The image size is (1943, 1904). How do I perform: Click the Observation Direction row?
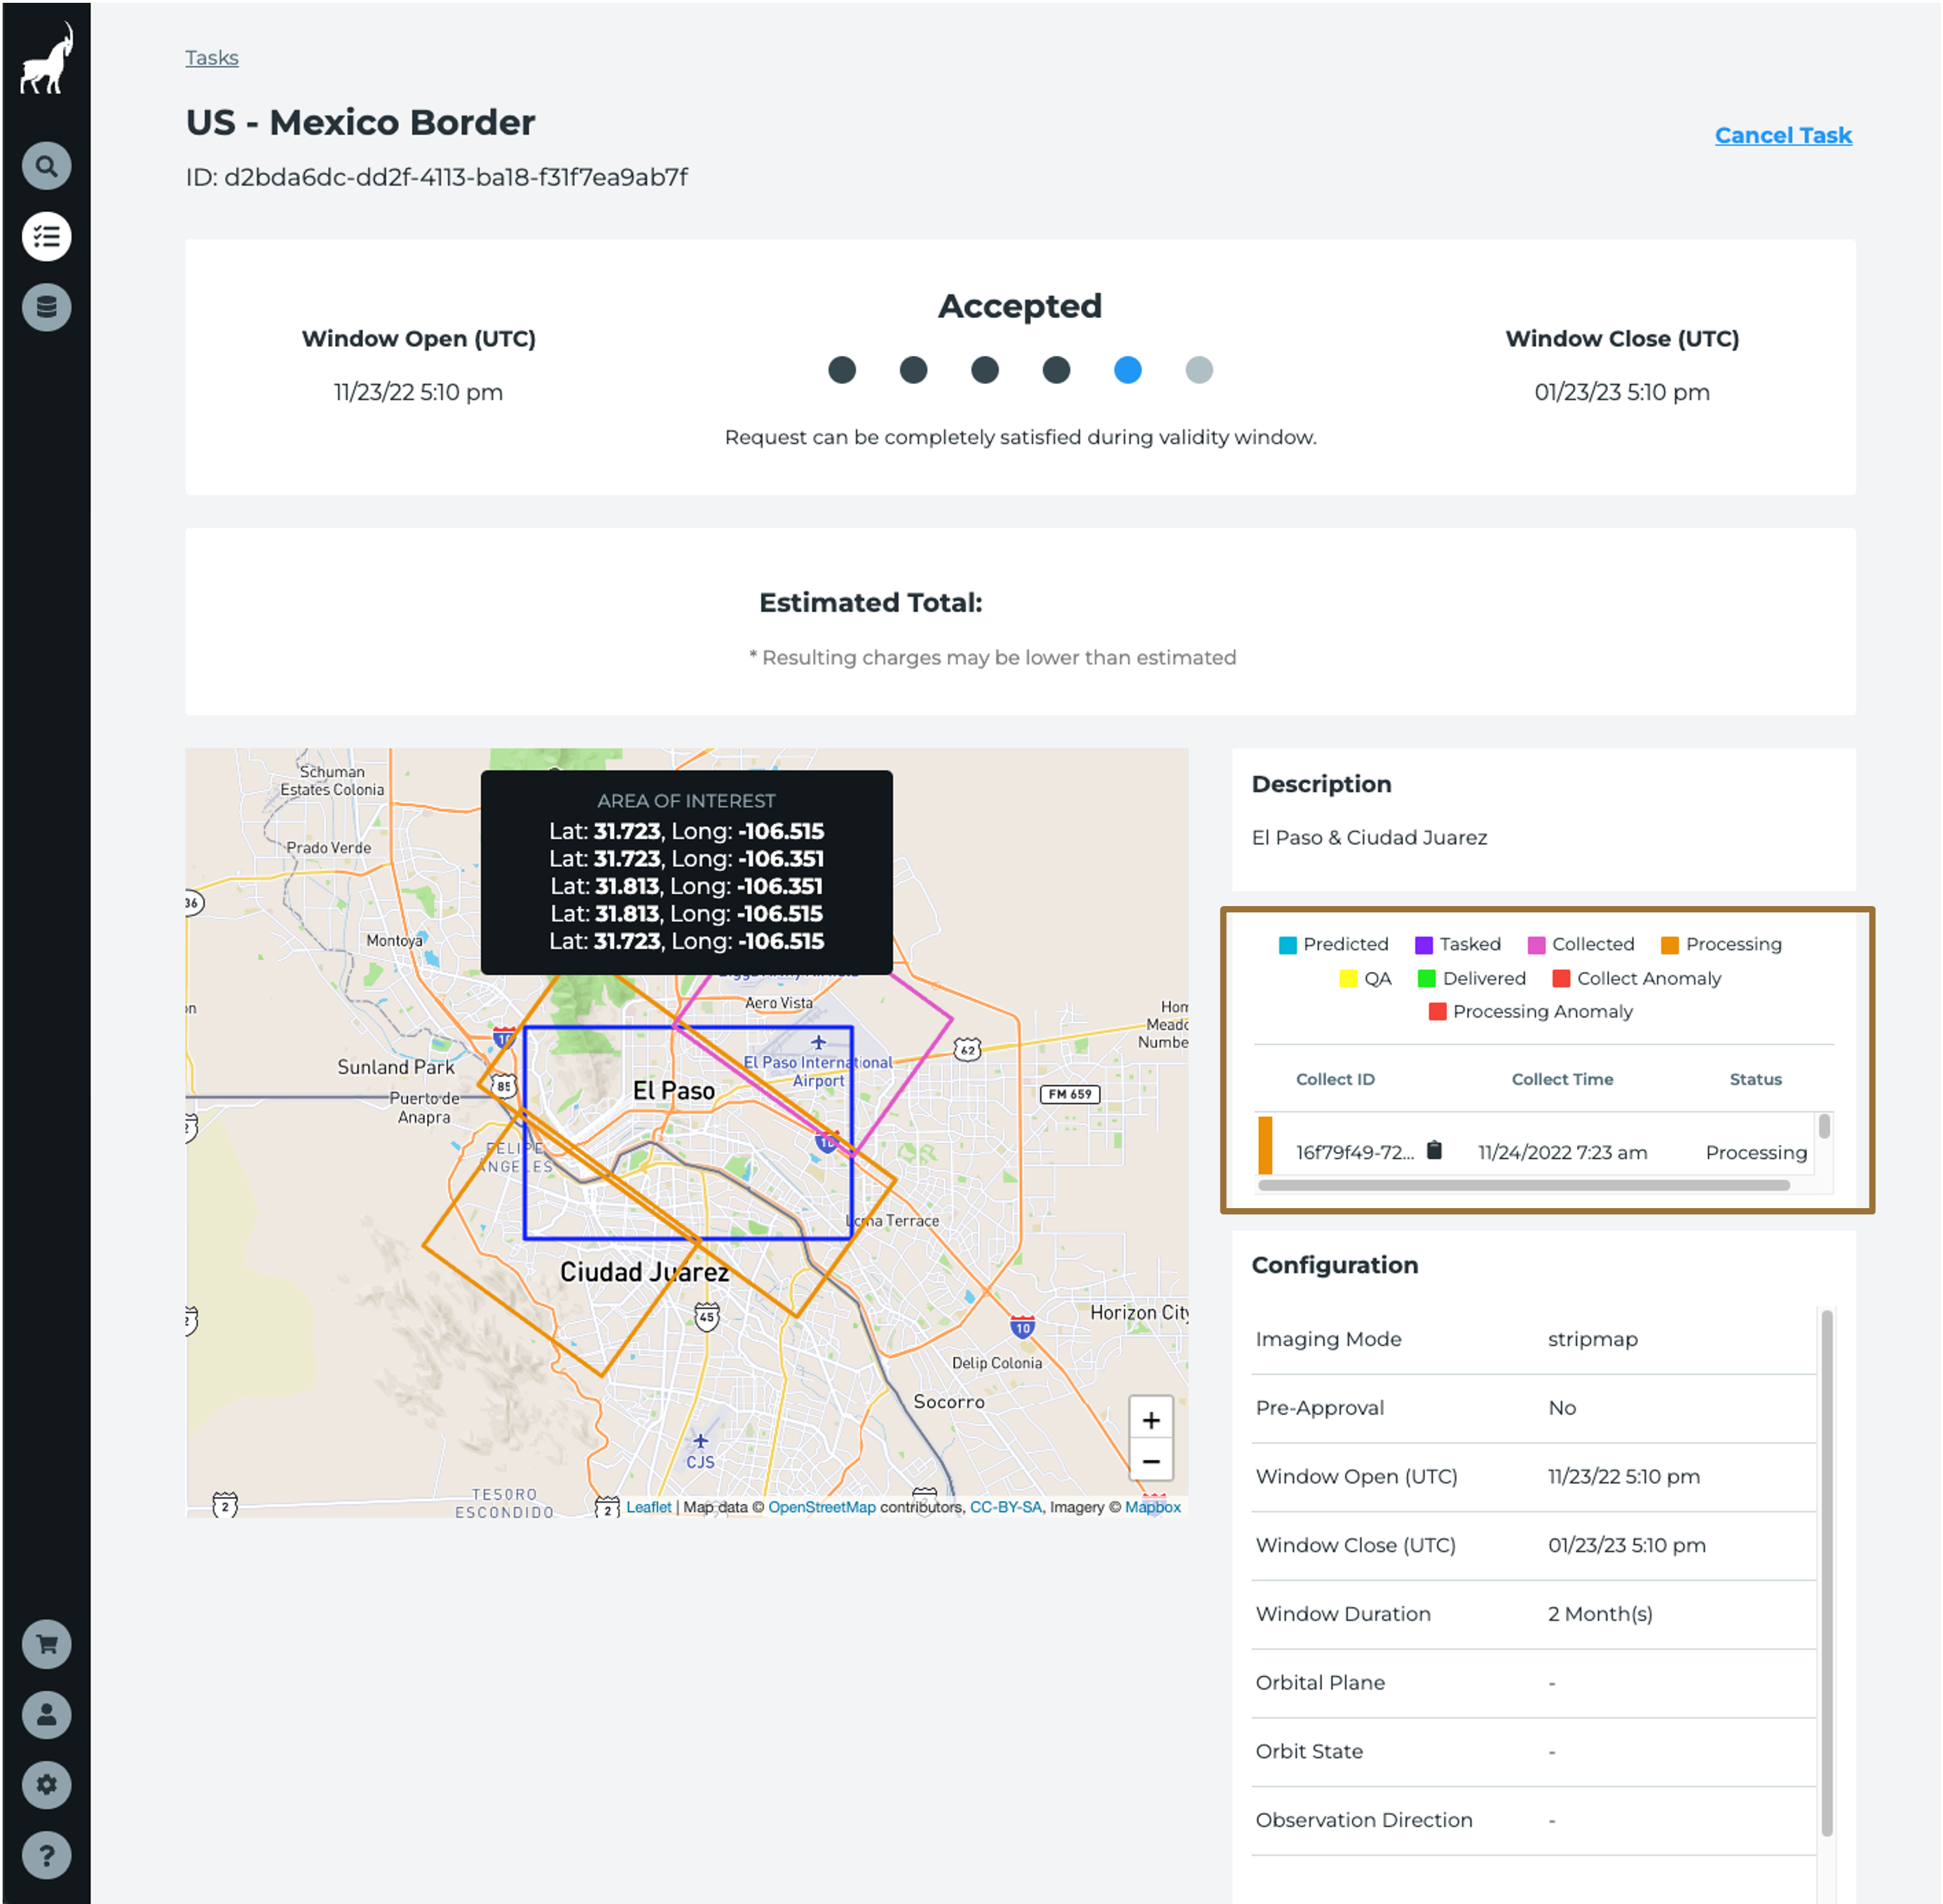click(x=1533, y=1821)
